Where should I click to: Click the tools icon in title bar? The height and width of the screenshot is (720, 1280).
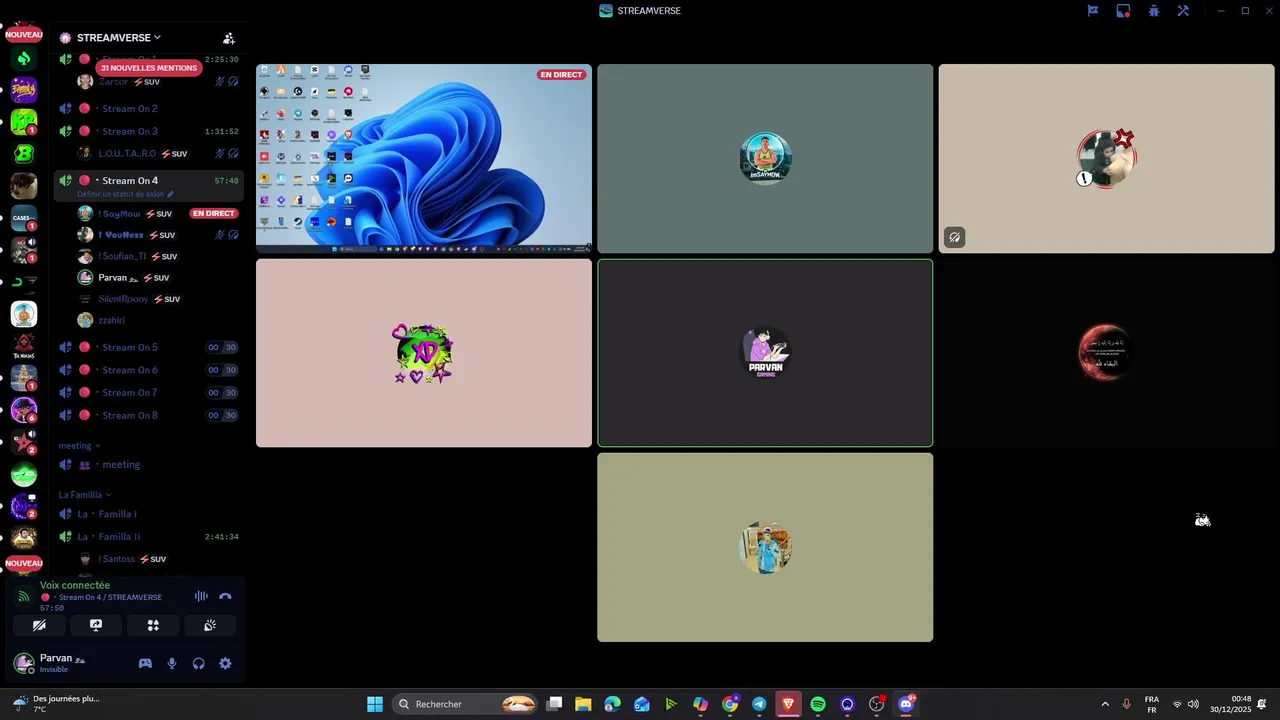(x=1183, y=11)
